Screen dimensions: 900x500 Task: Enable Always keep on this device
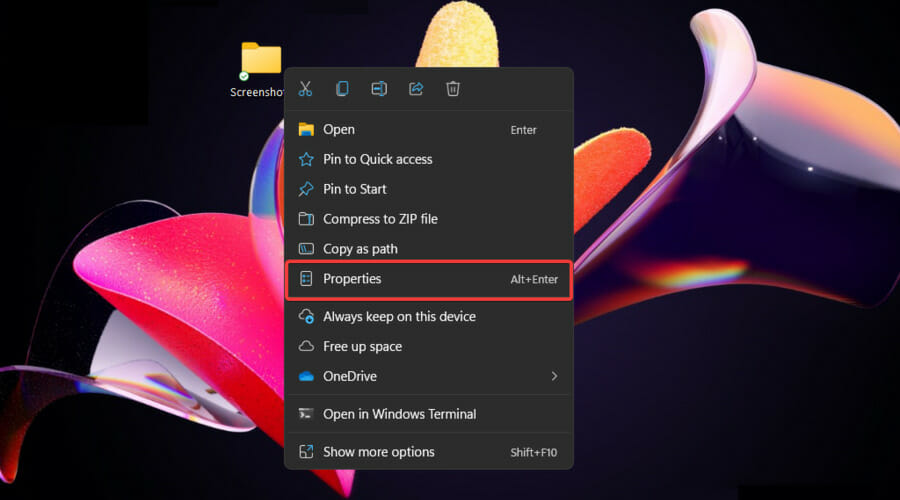pyautogui.click(x=399, y=316)
